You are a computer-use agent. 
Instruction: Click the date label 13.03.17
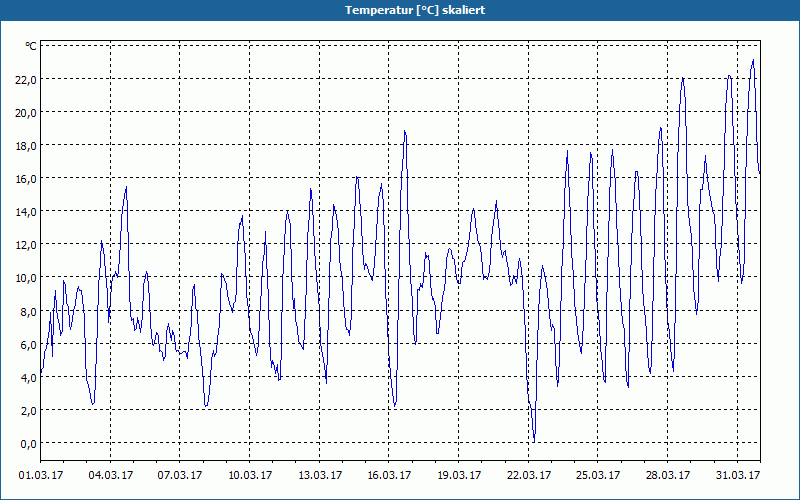(x=320, y=476)
